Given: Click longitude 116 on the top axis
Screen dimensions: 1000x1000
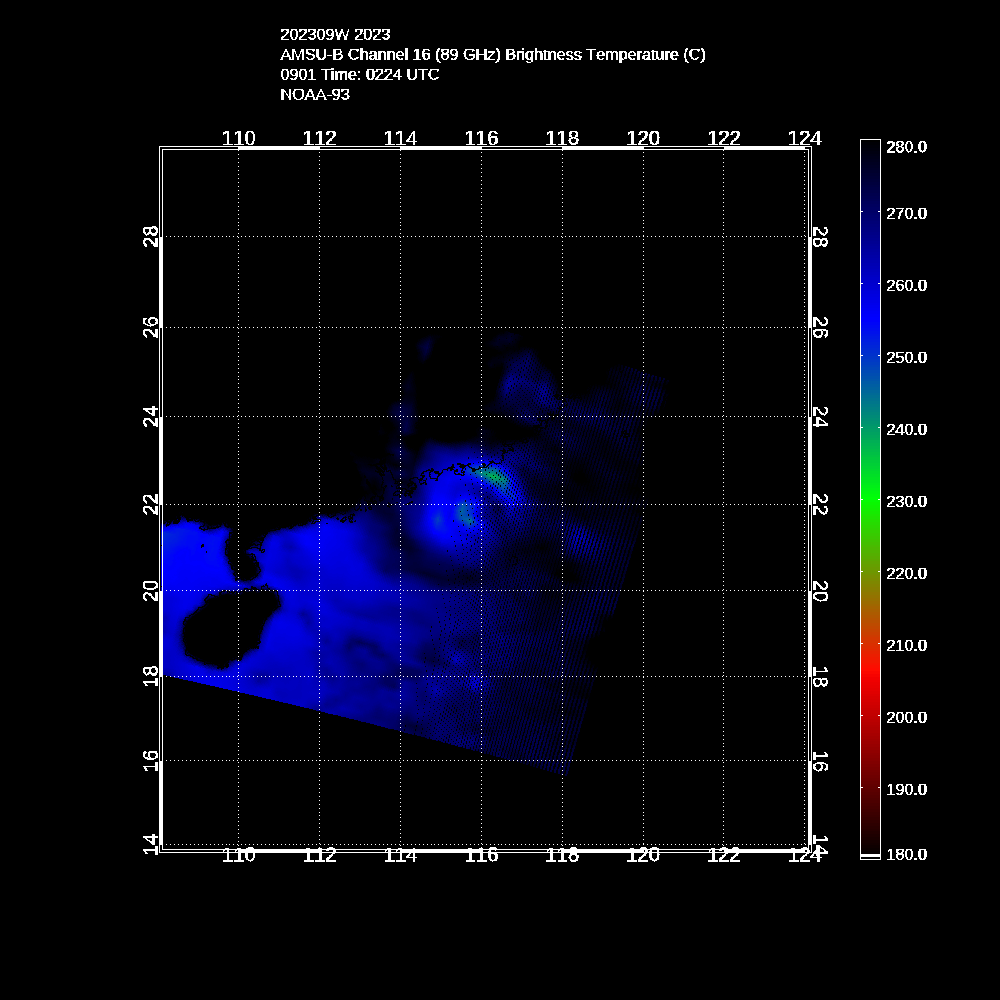Looking at the screenshot, I should coord(482,138).
